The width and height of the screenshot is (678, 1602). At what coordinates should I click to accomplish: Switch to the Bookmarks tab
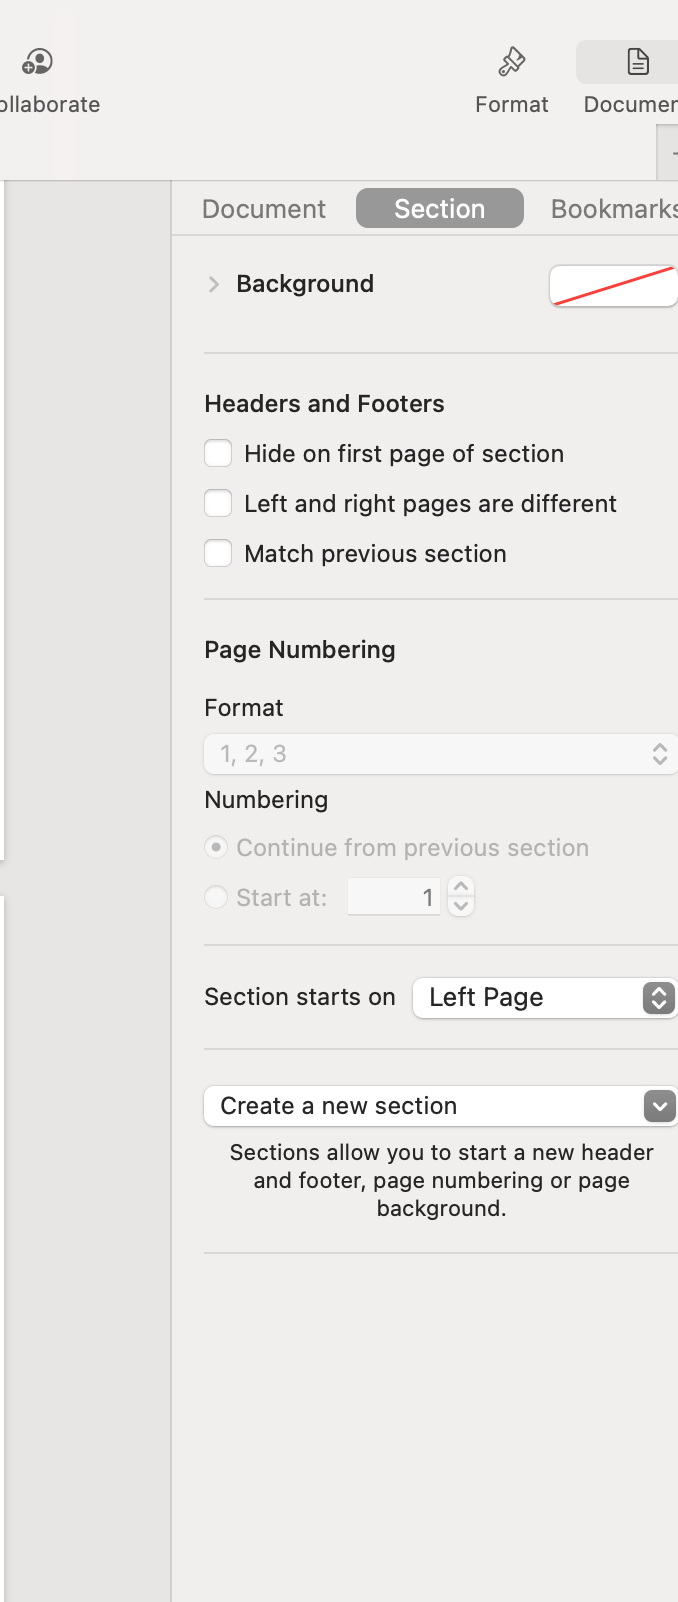(612, 209)
